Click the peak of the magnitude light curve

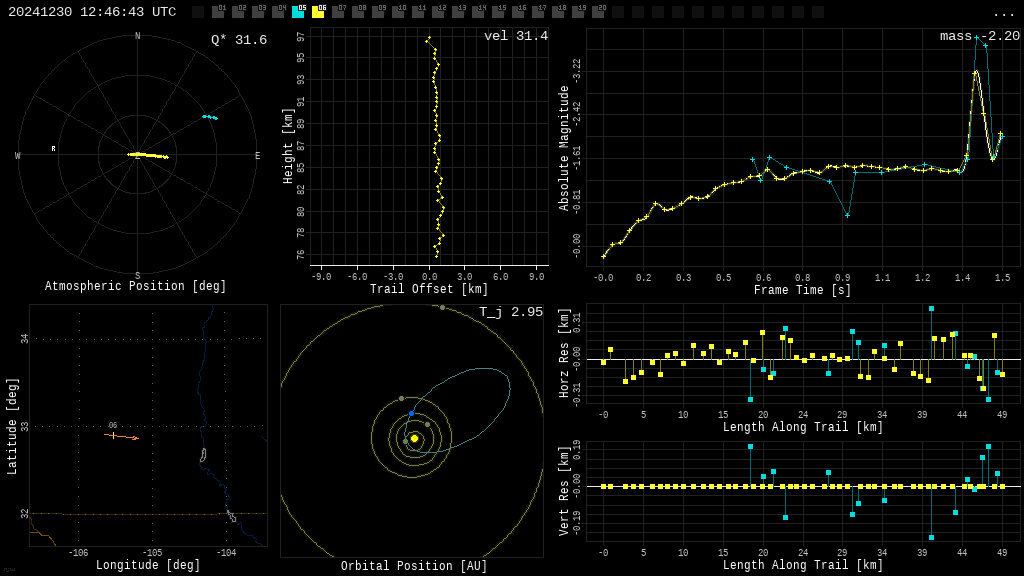point(975,72)
